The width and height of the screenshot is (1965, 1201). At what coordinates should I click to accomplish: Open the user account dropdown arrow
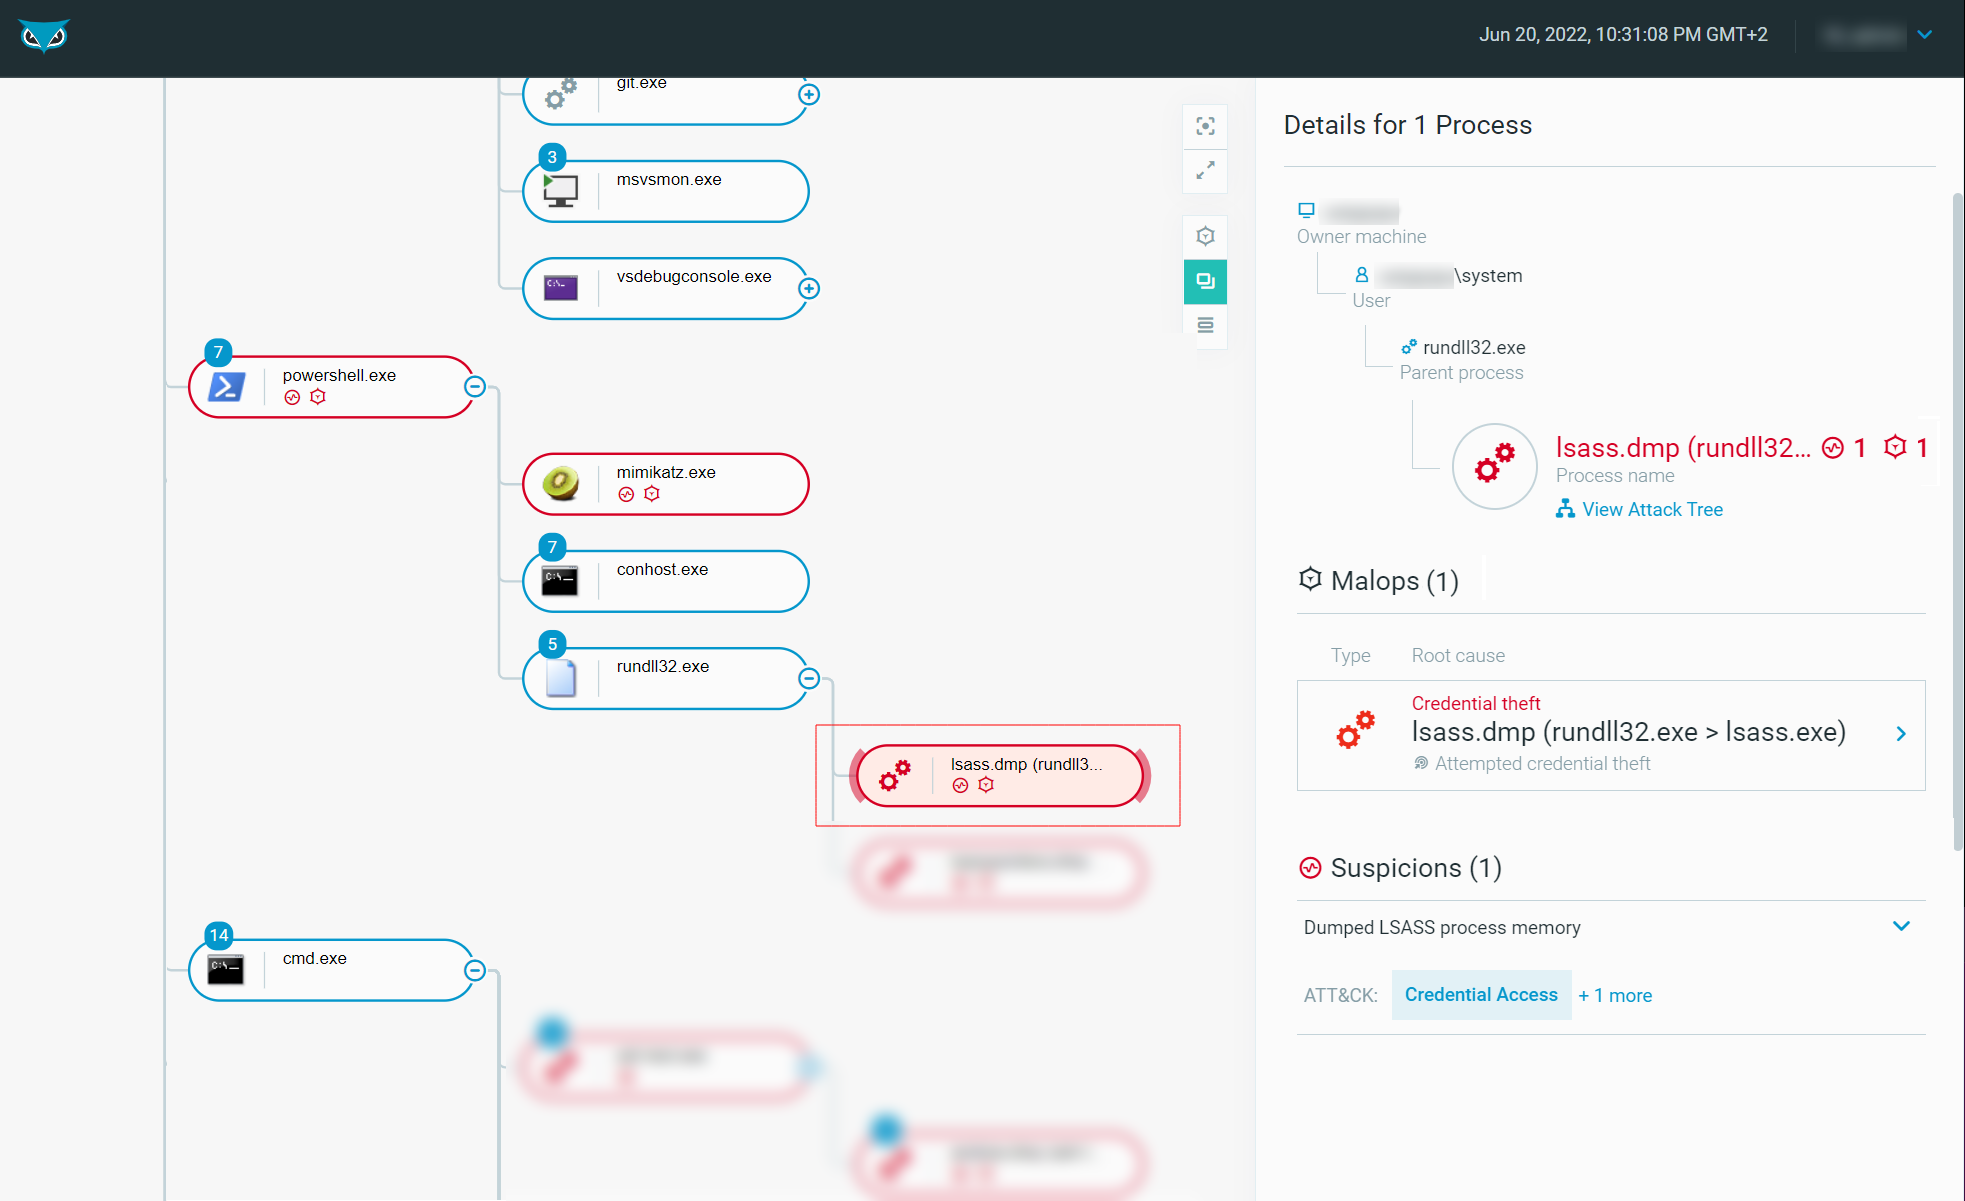click(1925, 35)
